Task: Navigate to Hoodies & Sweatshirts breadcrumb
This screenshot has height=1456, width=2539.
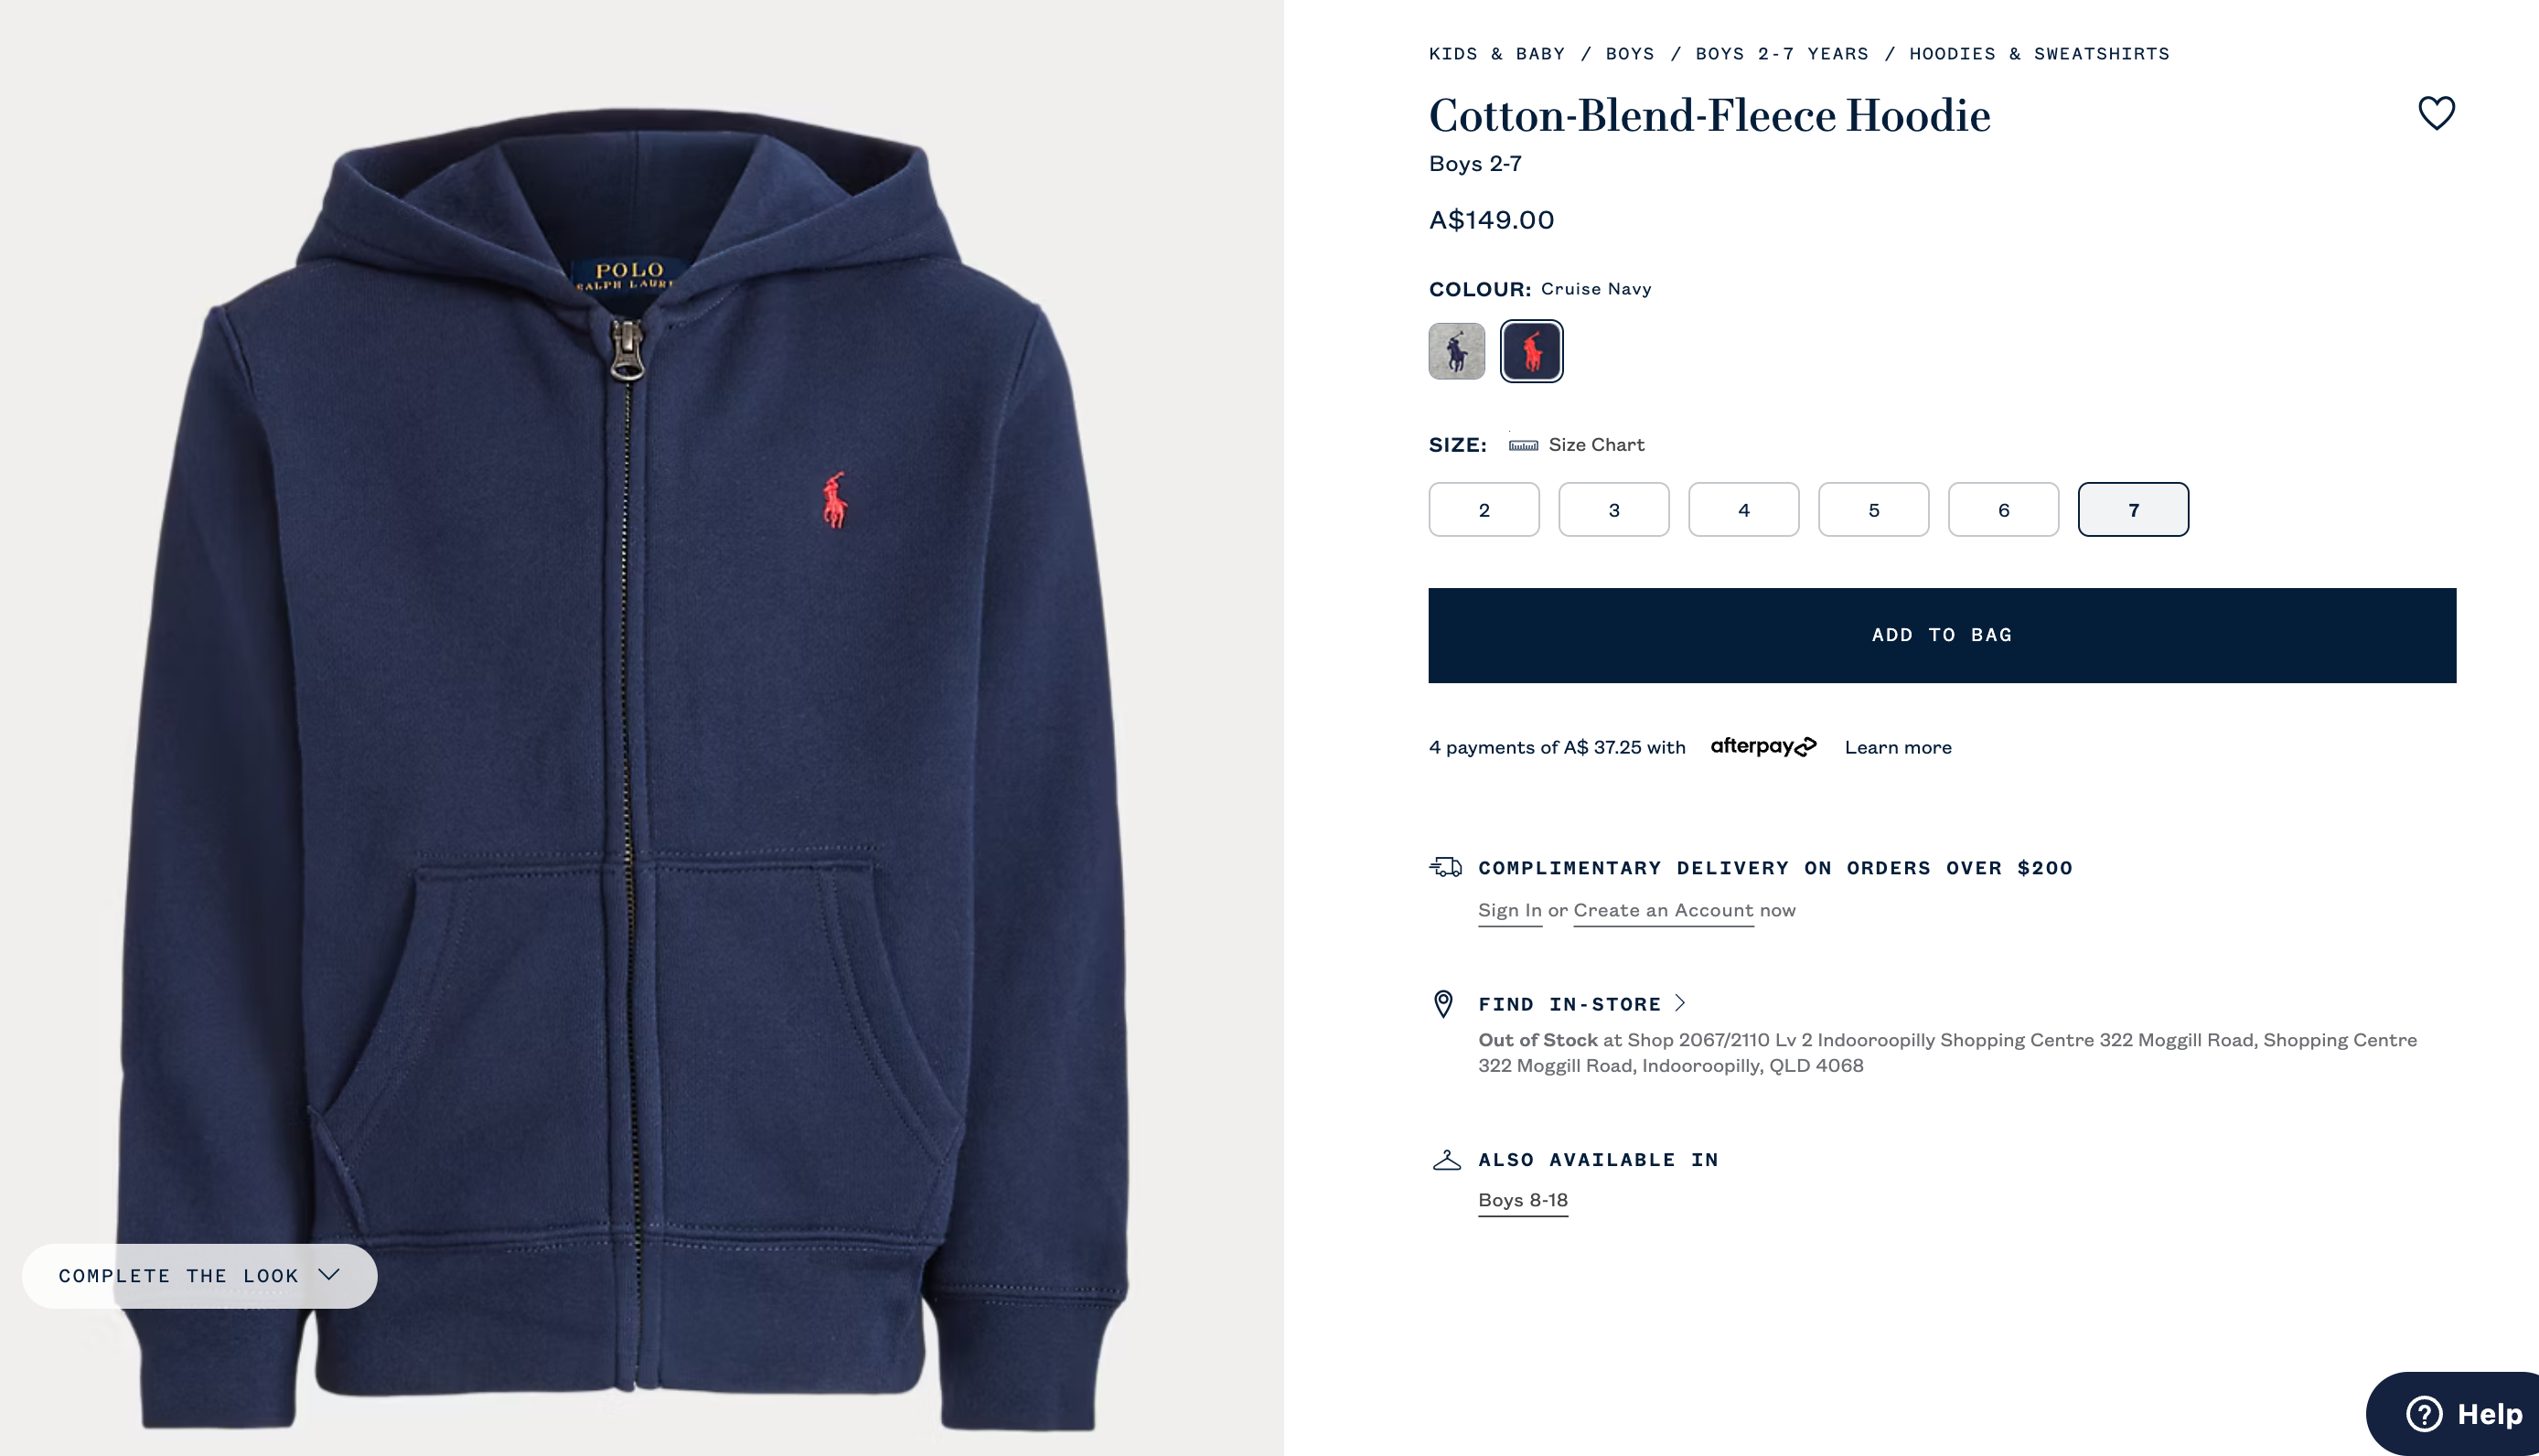Action: pyautogui.click(x=2039, y=54)
